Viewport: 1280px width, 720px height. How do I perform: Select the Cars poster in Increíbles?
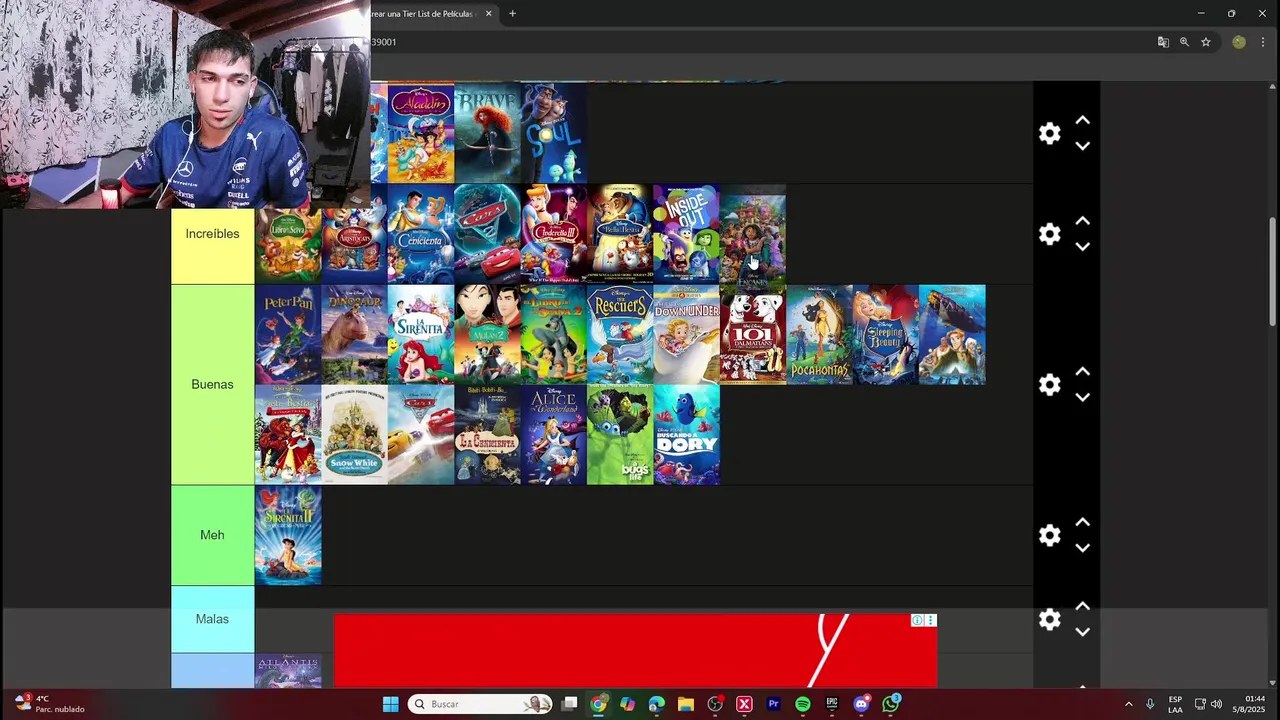click(x=487, y=234)
